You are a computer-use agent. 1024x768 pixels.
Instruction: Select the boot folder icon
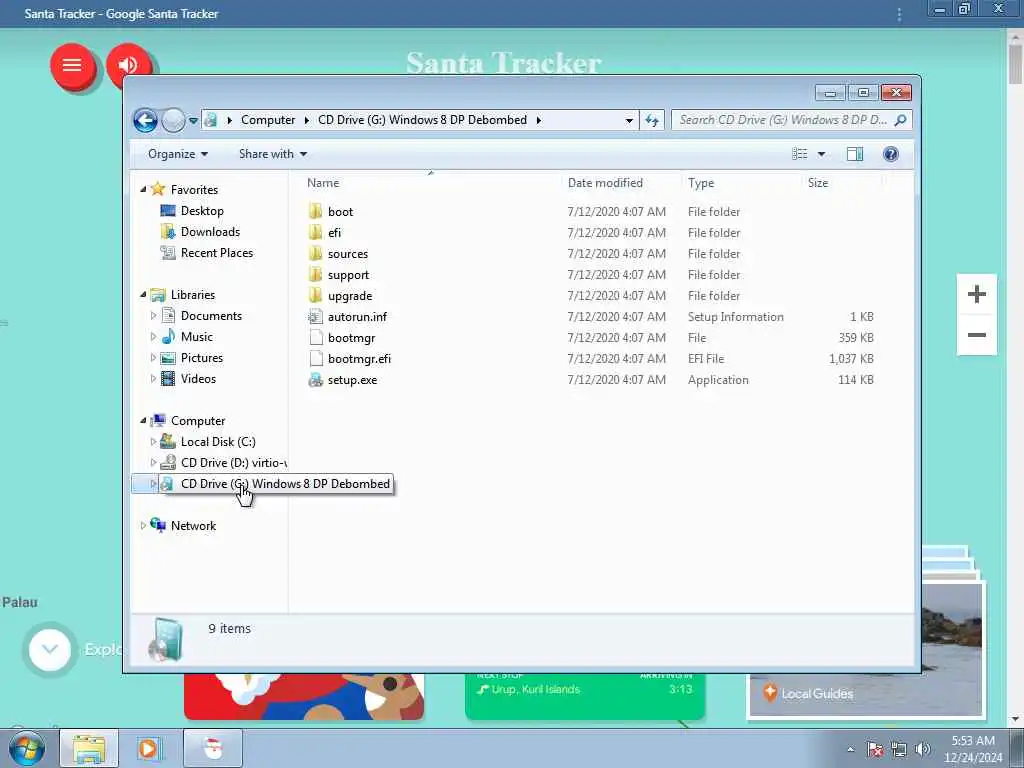click(x=315, y=211)
